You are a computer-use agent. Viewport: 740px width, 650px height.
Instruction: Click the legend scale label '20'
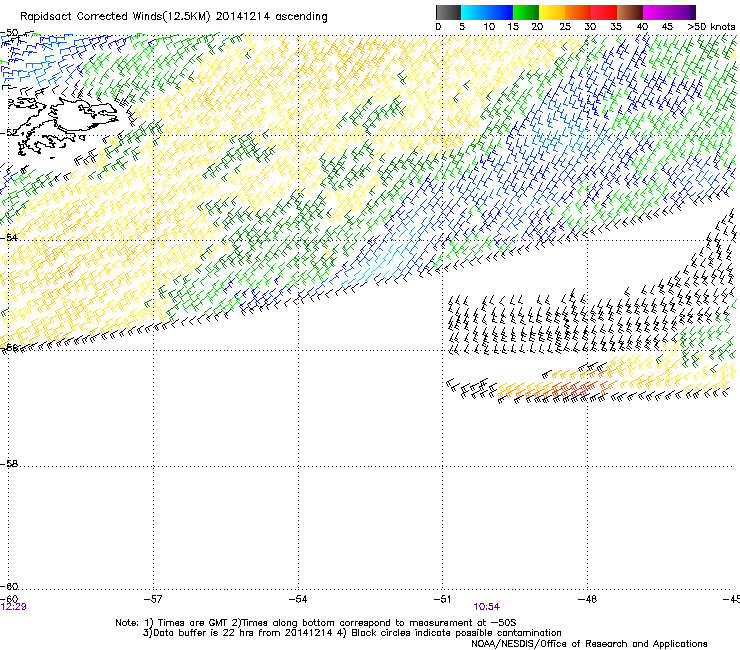pyautogui.click(x=537, y=27)
